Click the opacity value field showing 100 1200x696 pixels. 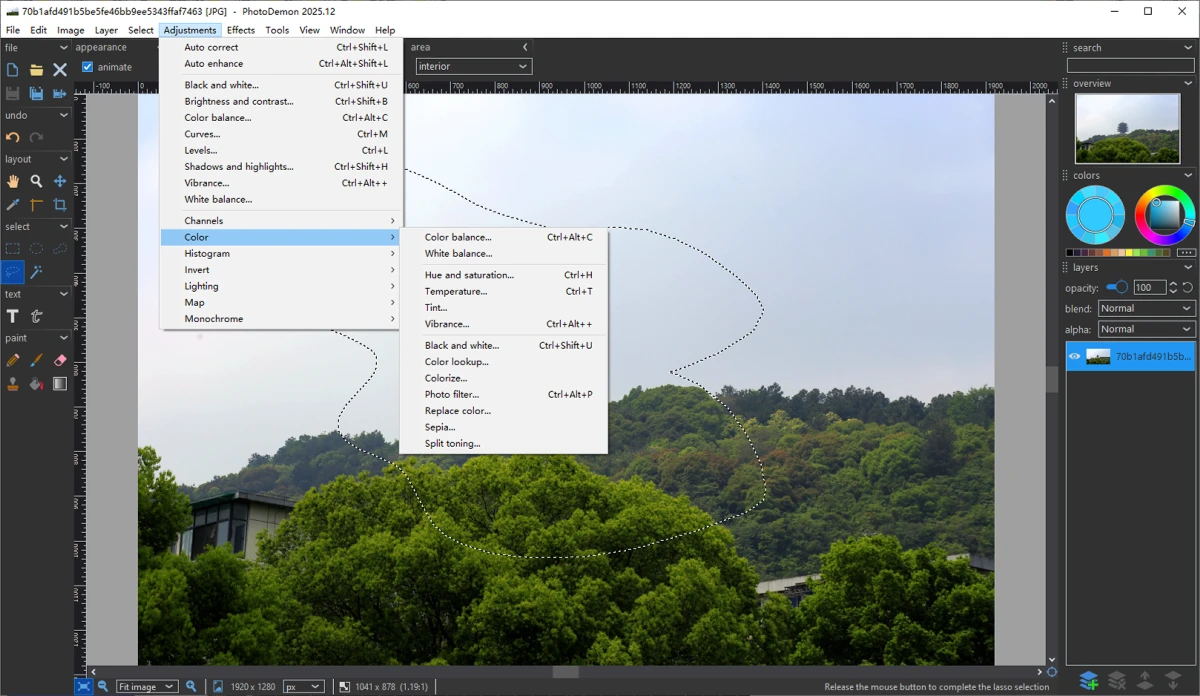tap(1148, 287)
